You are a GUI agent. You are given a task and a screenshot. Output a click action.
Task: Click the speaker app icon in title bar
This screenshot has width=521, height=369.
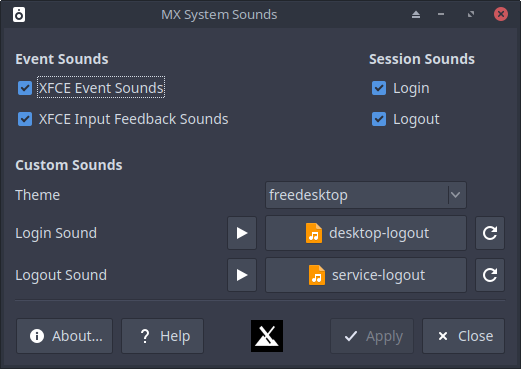point(19,15)
